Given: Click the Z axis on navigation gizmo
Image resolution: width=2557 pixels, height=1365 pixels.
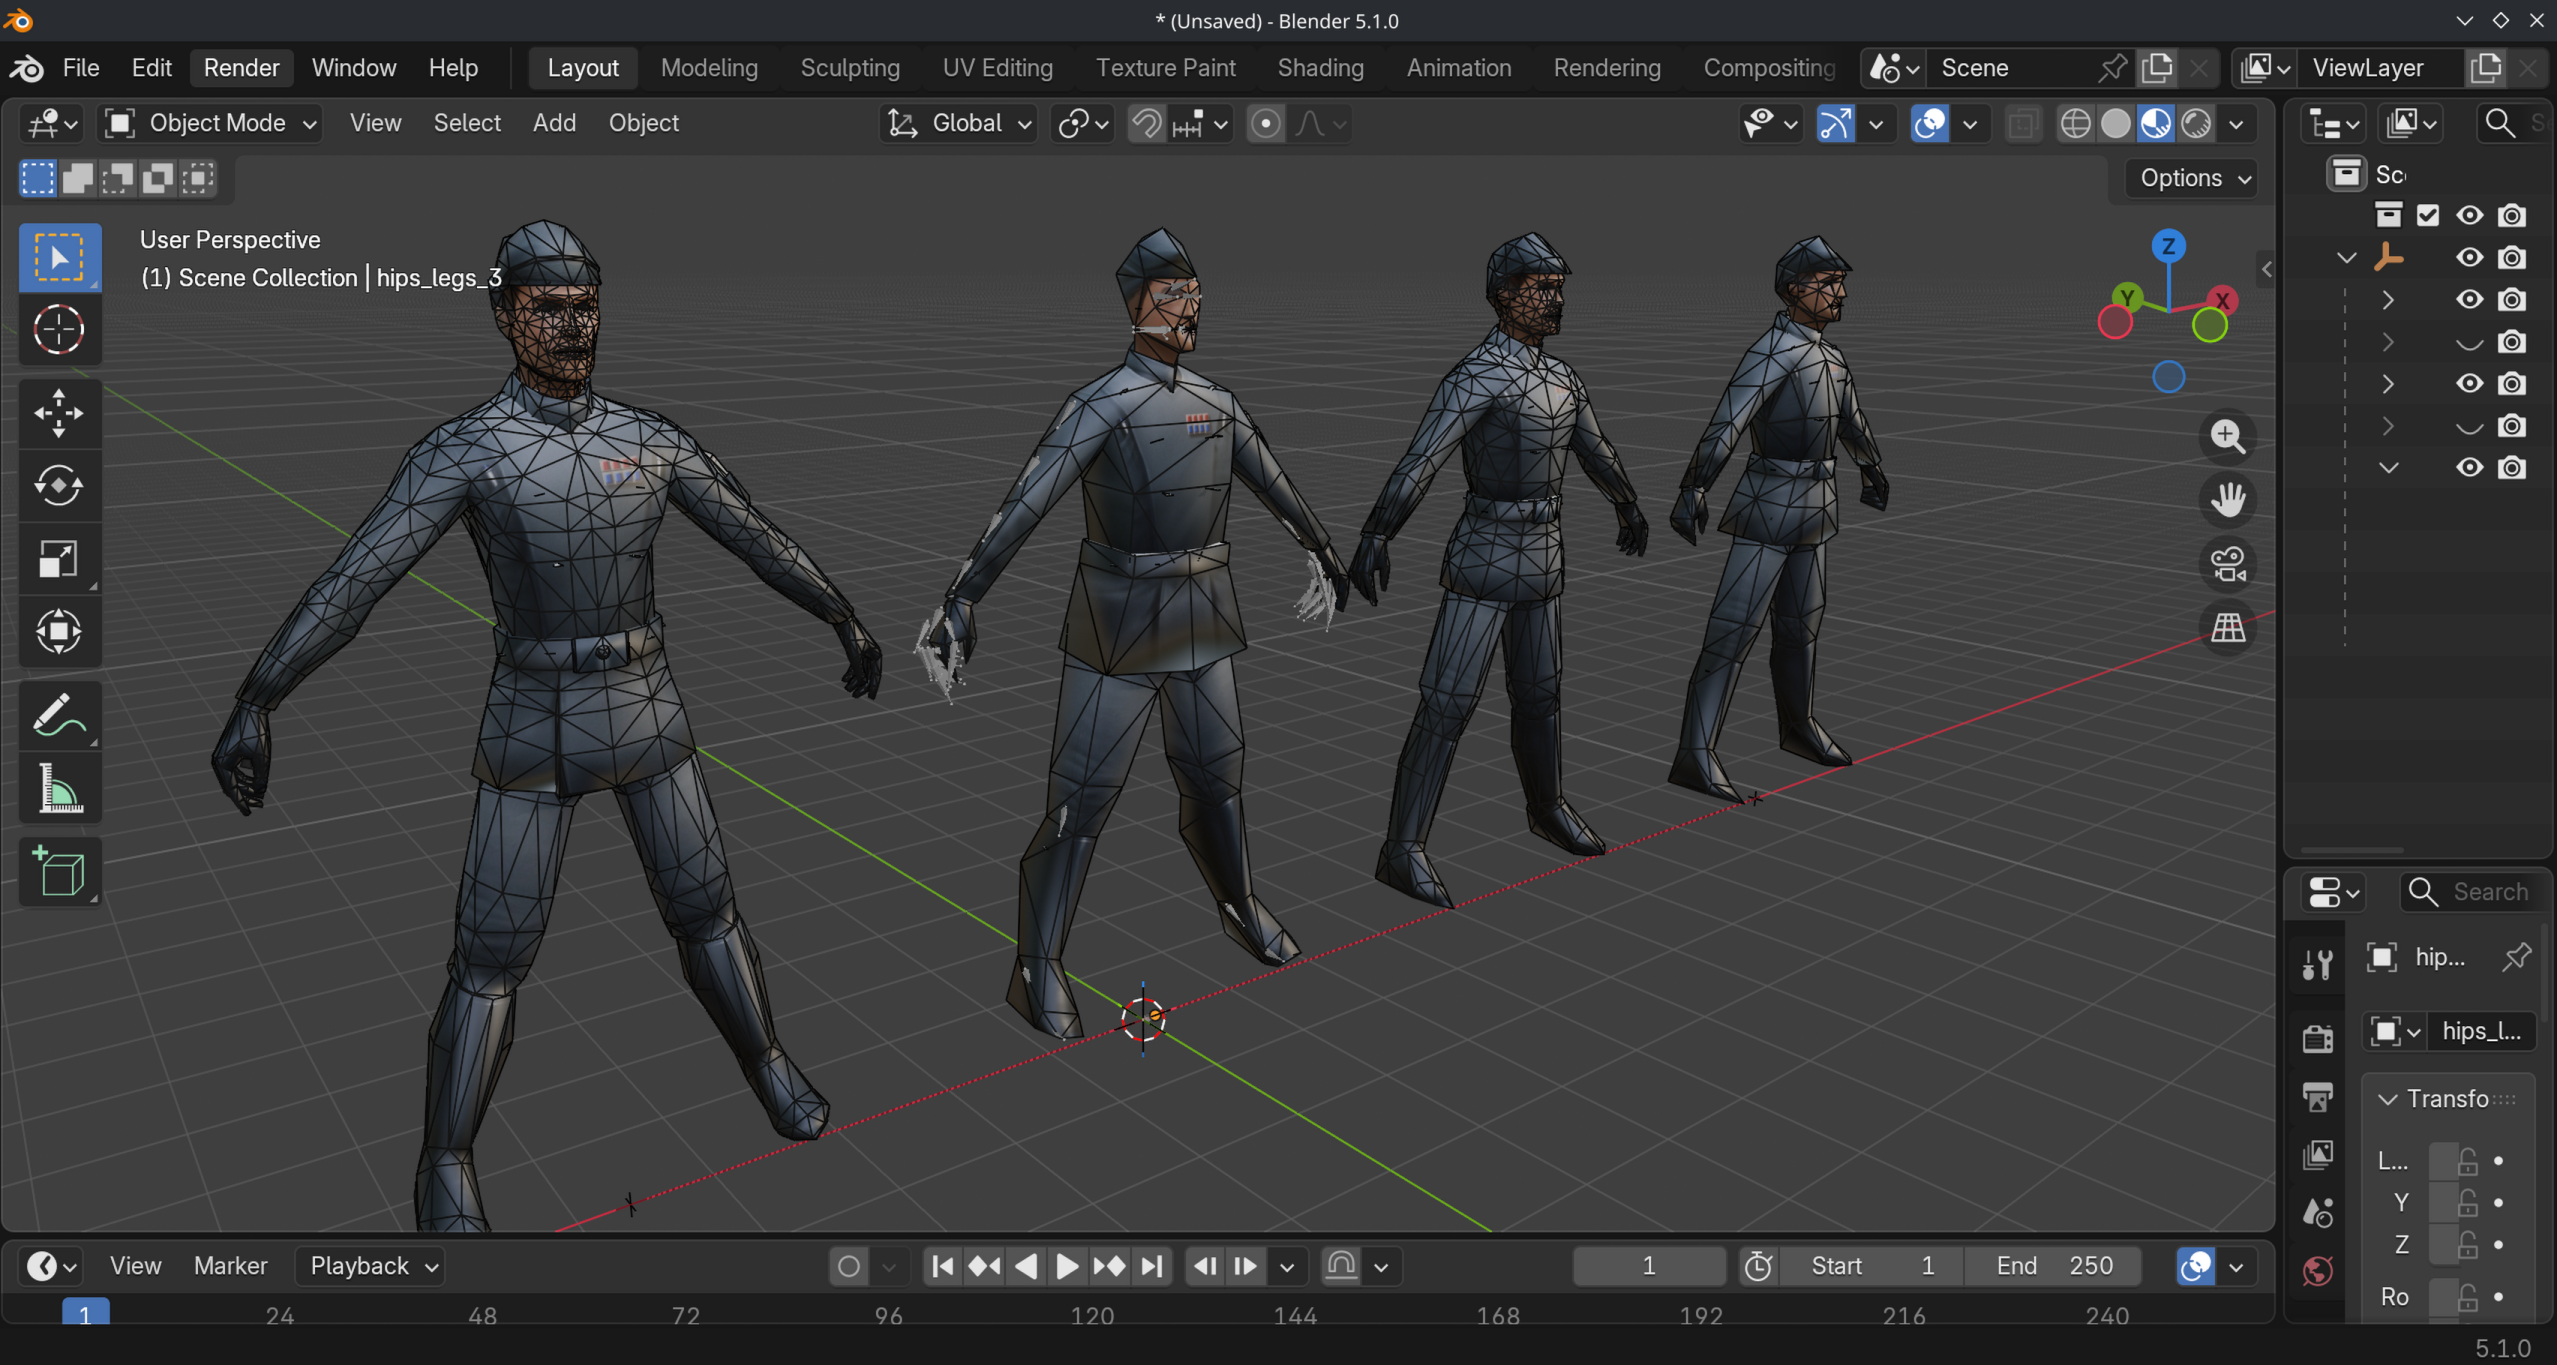Looking at the screenshot, I should tap(2168, 246).
